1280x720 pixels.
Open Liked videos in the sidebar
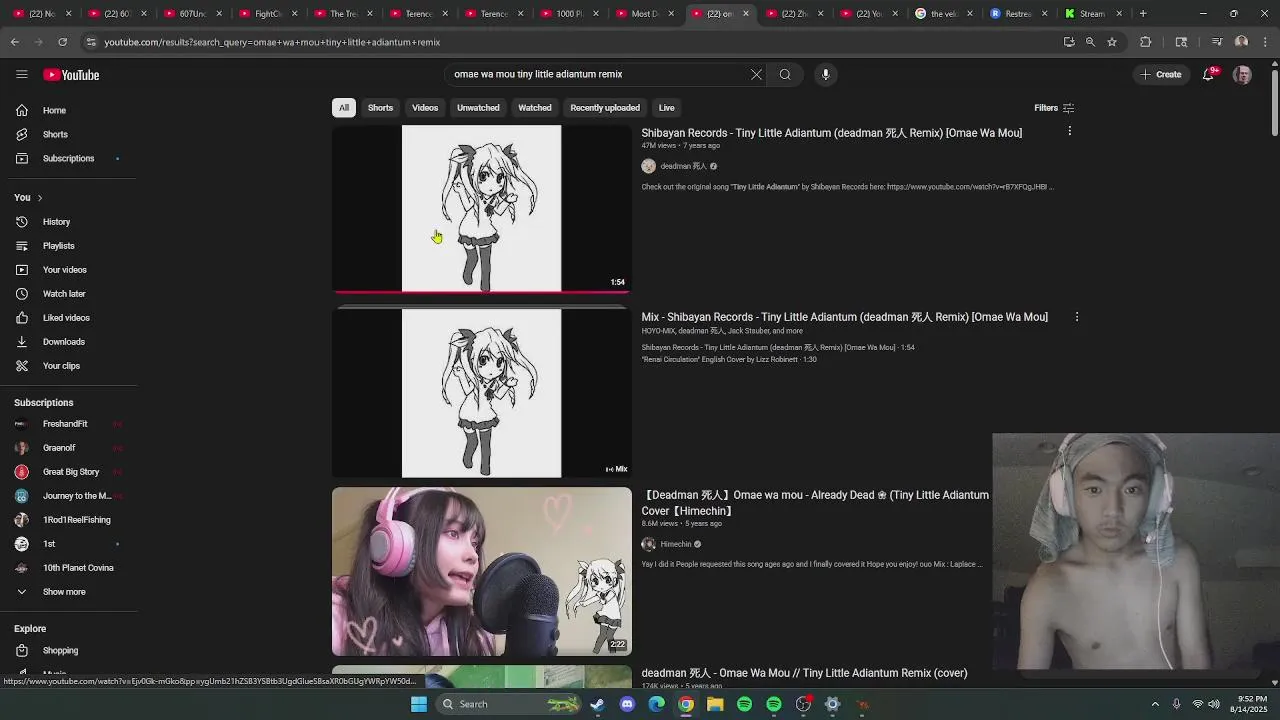click(68, 318)
